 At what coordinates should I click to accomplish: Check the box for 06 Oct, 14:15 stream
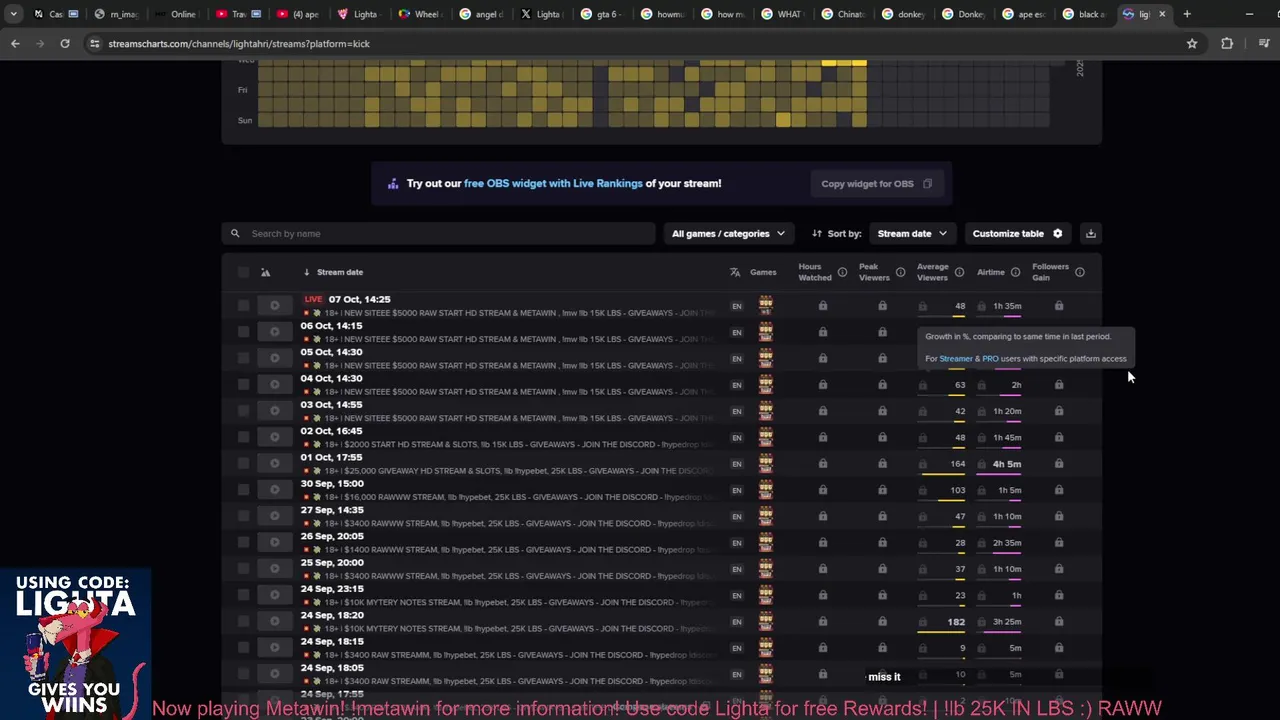point(243,332)
